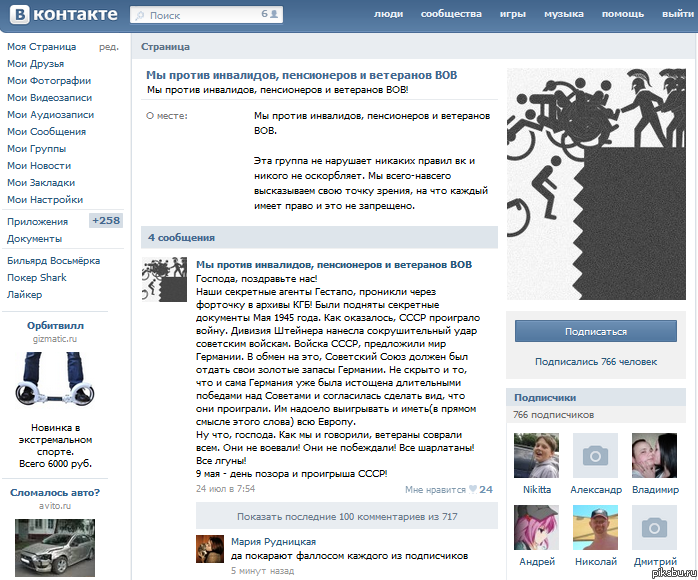The width and height of the screenshot is (698, 580).
Task: Open Мои Друзья
Action: (35, 64)
